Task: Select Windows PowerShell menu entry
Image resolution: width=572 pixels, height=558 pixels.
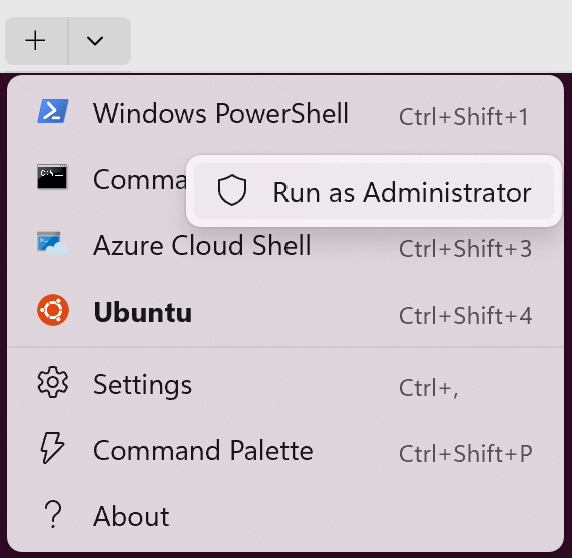Action: [286, 112]
